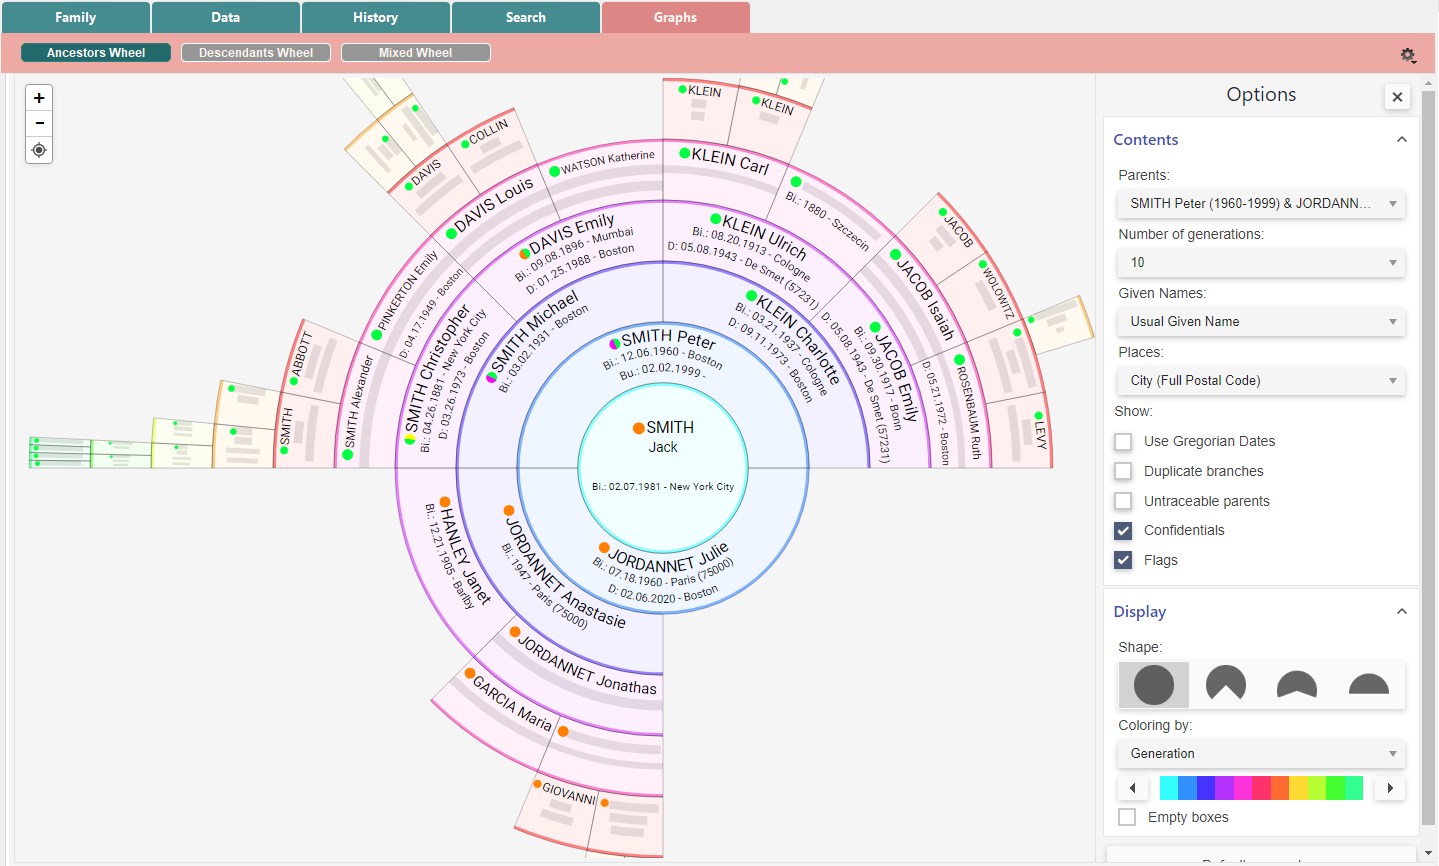1439x866 pixels.
Task: Open Number of generations dropdown
Action: [x=1261, y=262]
